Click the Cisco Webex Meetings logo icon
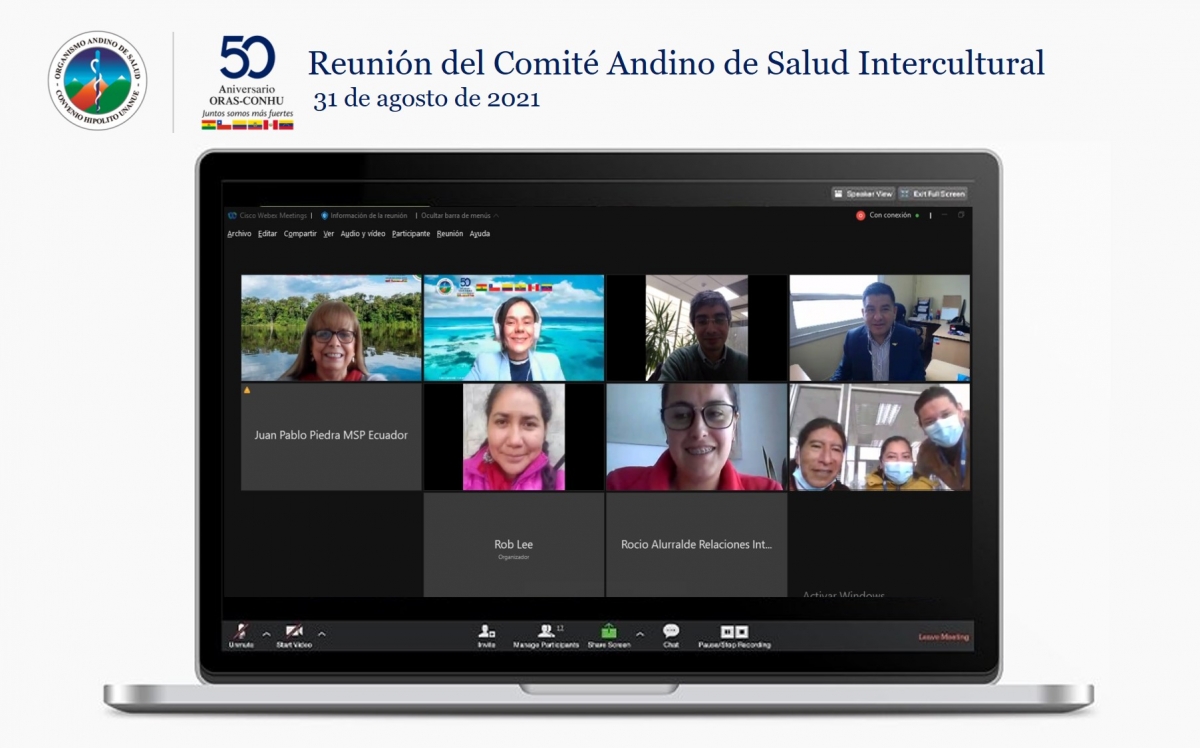 233,215
